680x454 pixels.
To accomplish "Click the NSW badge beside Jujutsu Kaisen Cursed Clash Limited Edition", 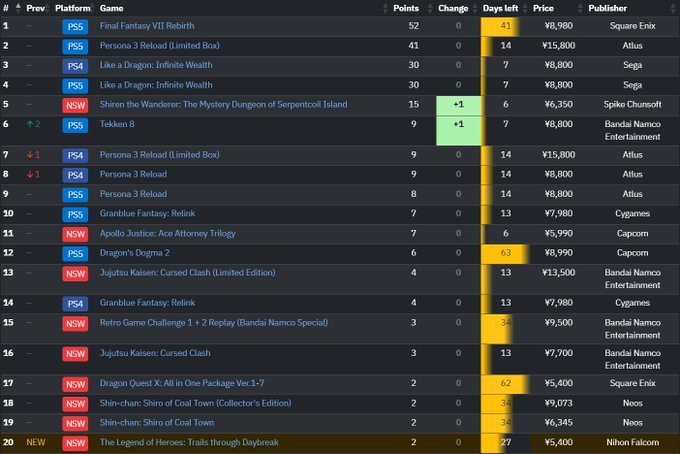I will pyautogui.click(x=75, y=274).
